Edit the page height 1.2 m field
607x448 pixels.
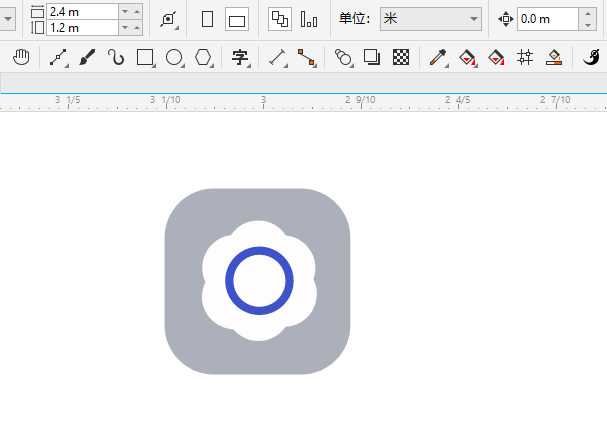coord(82,27)
